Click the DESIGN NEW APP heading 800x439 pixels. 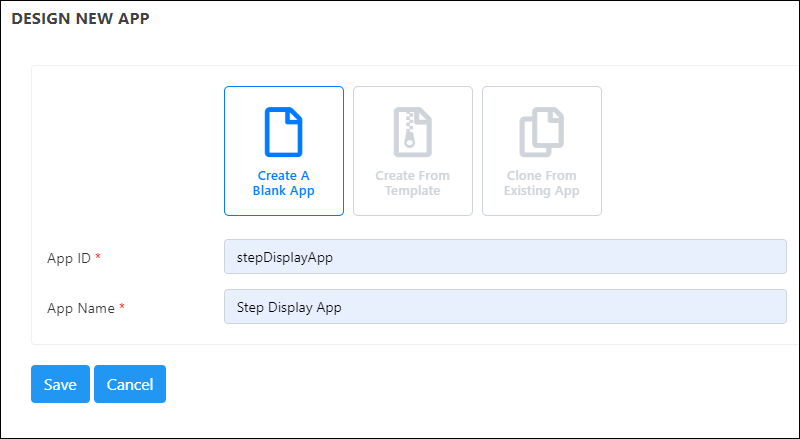pyautogui.click(x=80, y=19)
